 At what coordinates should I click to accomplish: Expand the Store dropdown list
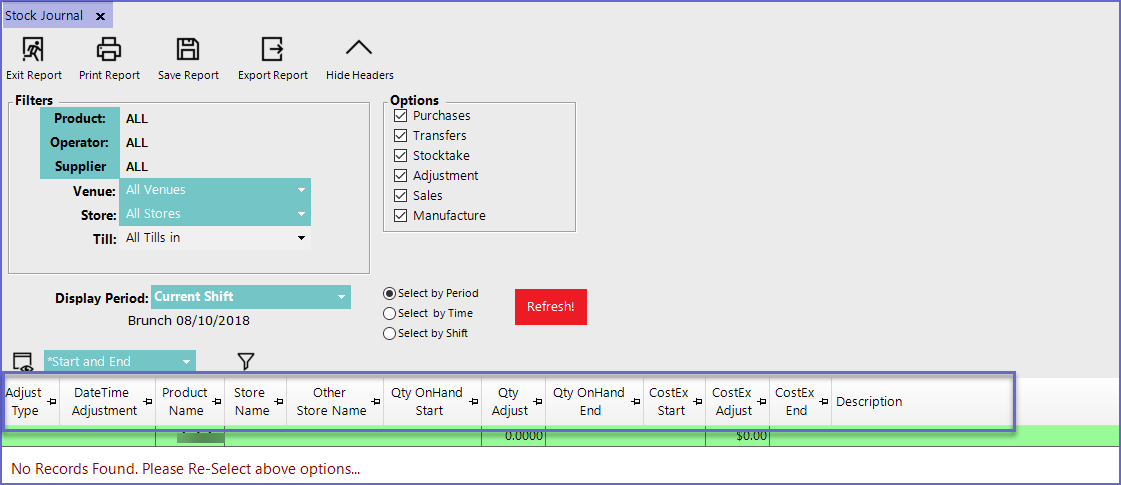[x=301, y=214]
